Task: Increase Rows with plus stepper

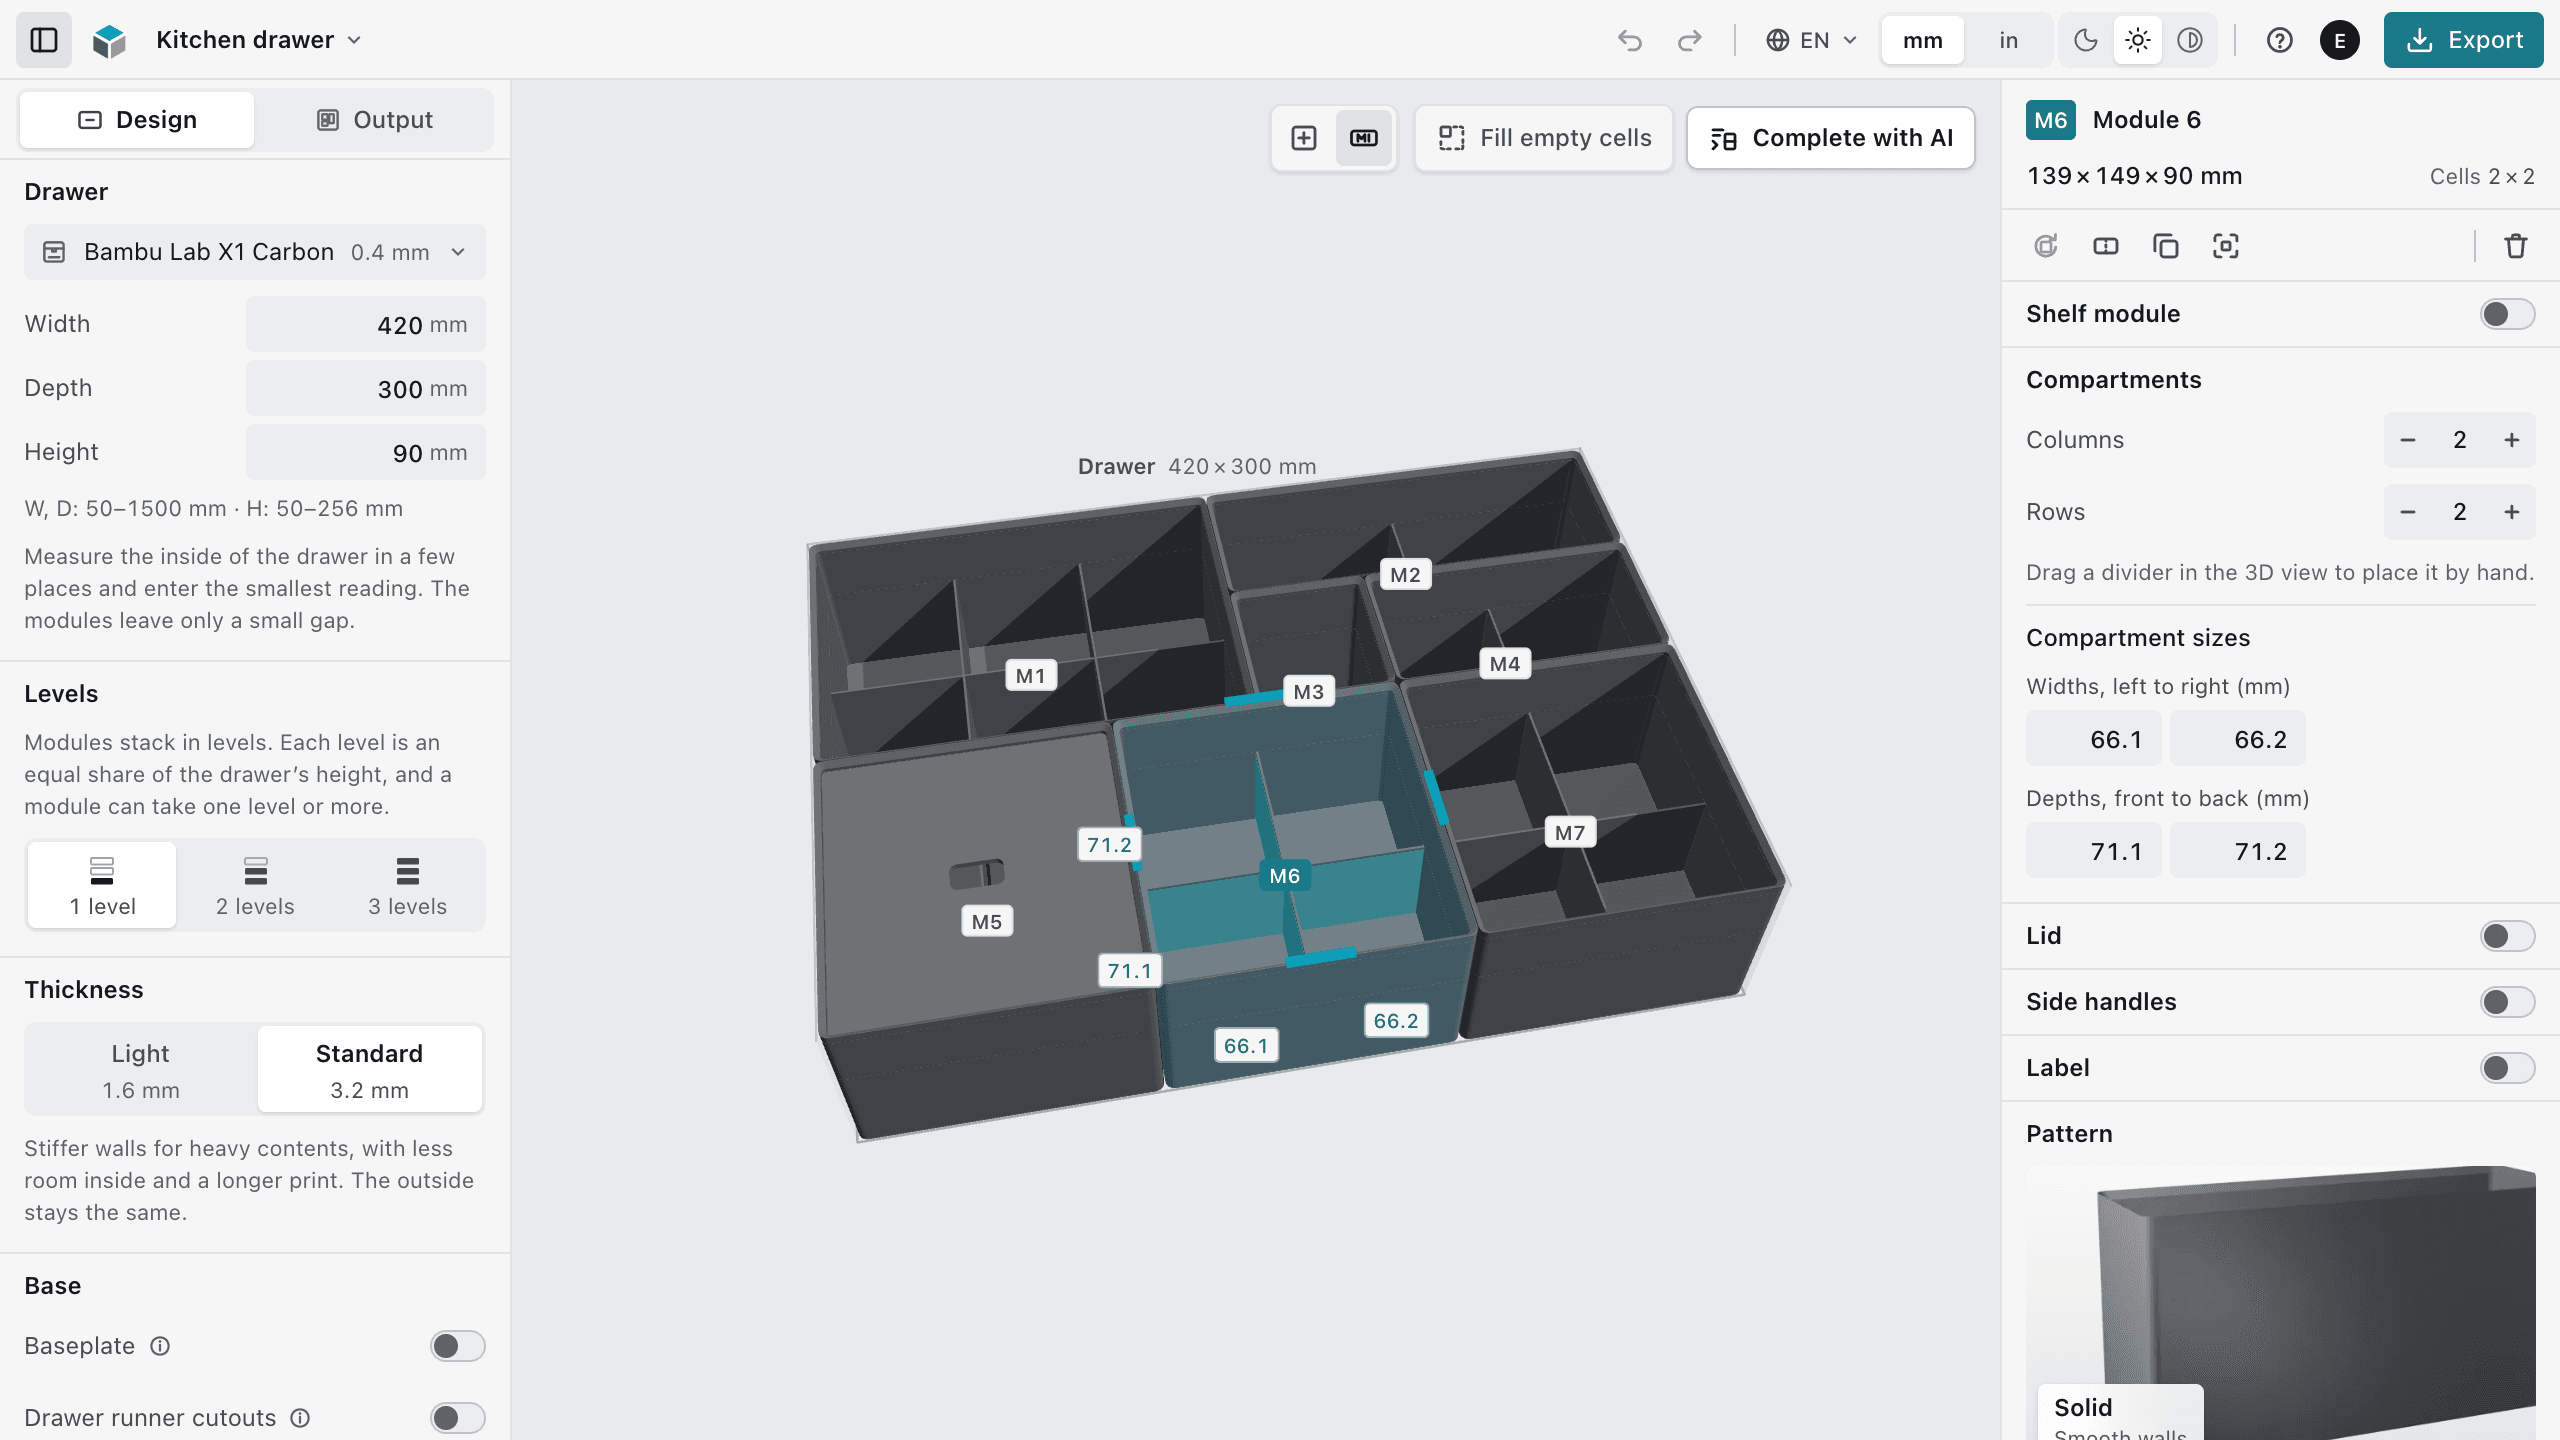Action: 2512,512
